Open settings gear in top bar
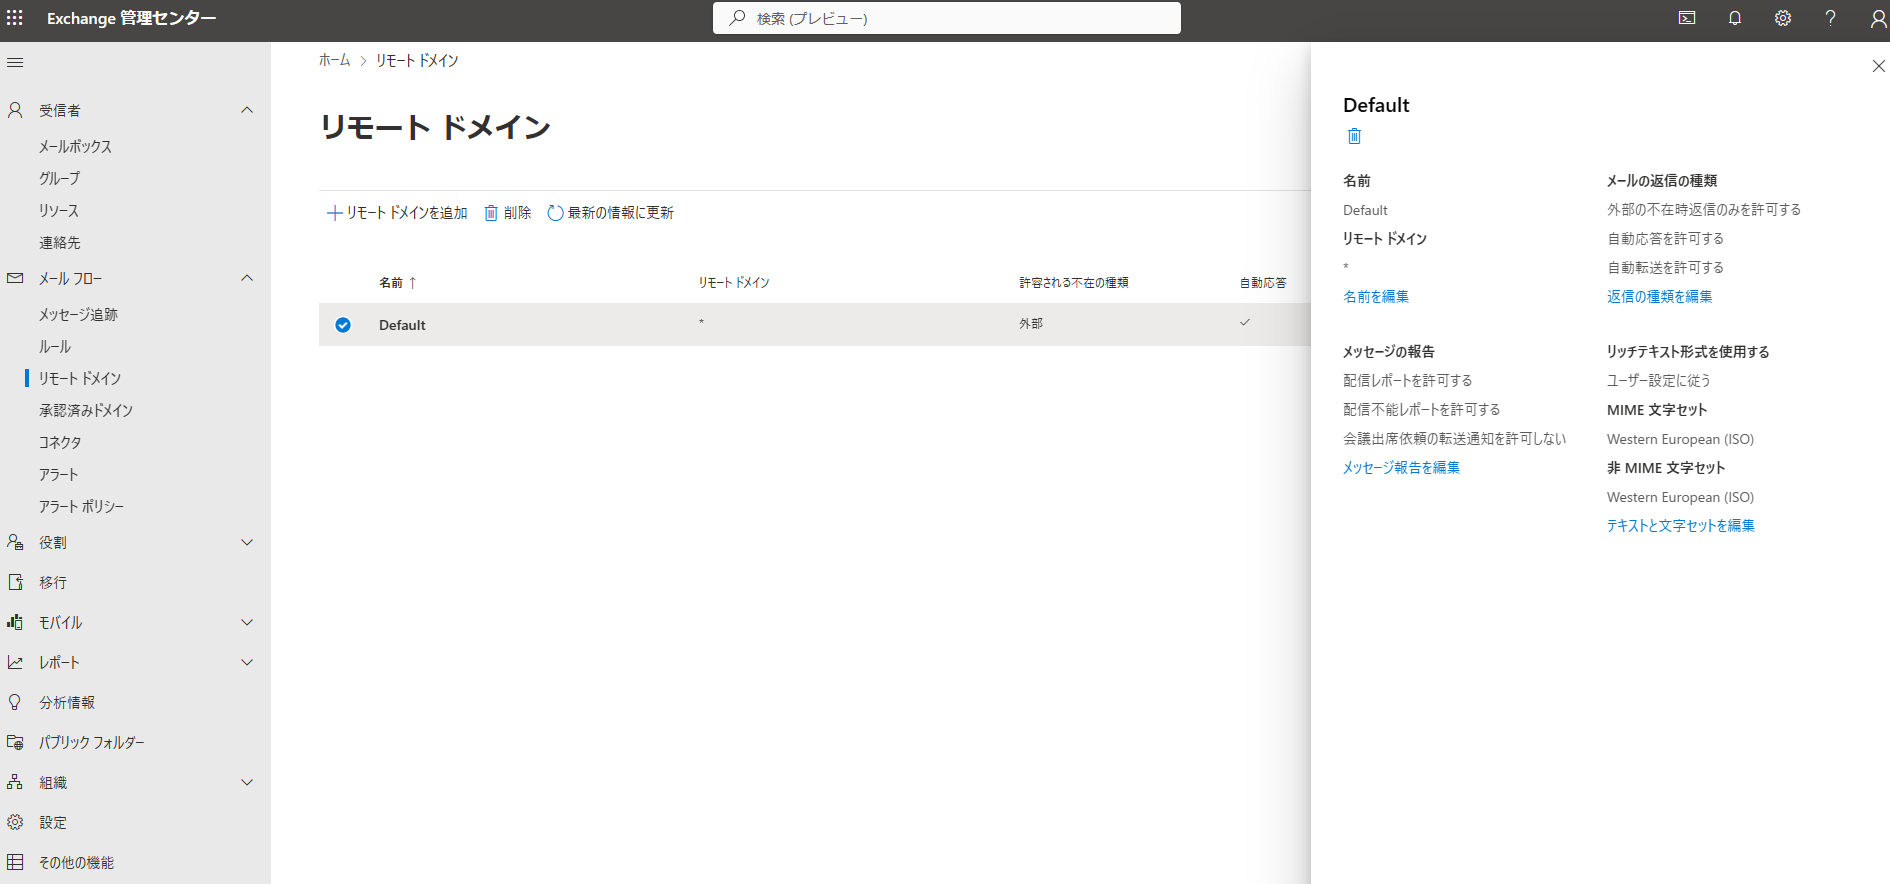This screenshot has width=1890, height=884. [1783, 18]
